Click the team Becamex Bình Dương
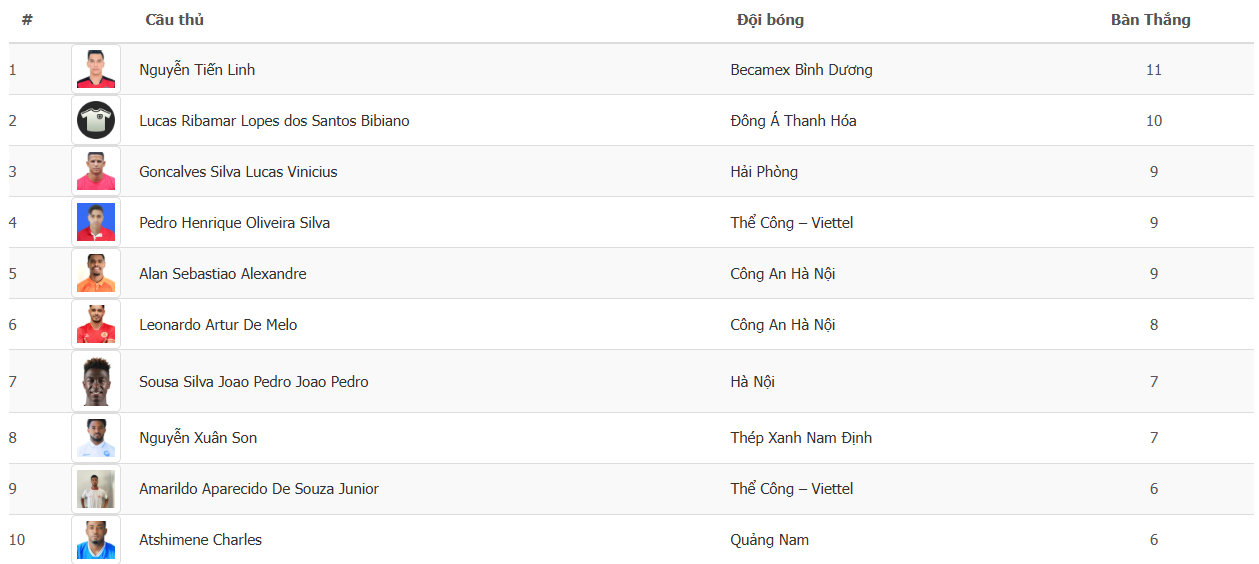The width and height of the screenshot is (1259, 564). (x=801, y=70)
